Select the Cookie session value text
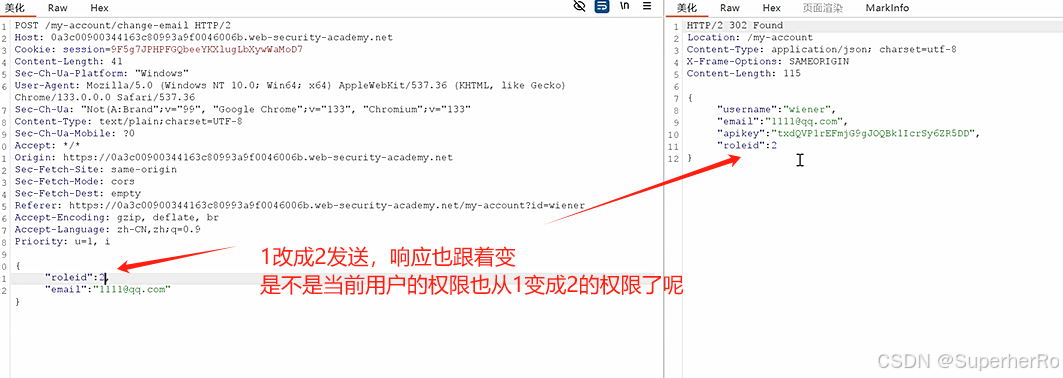Image resolution: width=1063 pixels, height=378 pixels. [x=206, y=49]
